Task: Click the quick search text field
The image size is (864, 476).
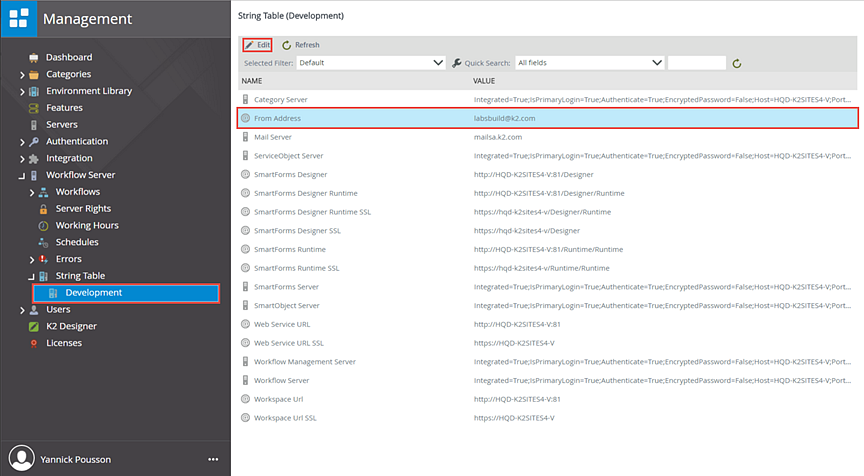Action: [696, 63]
